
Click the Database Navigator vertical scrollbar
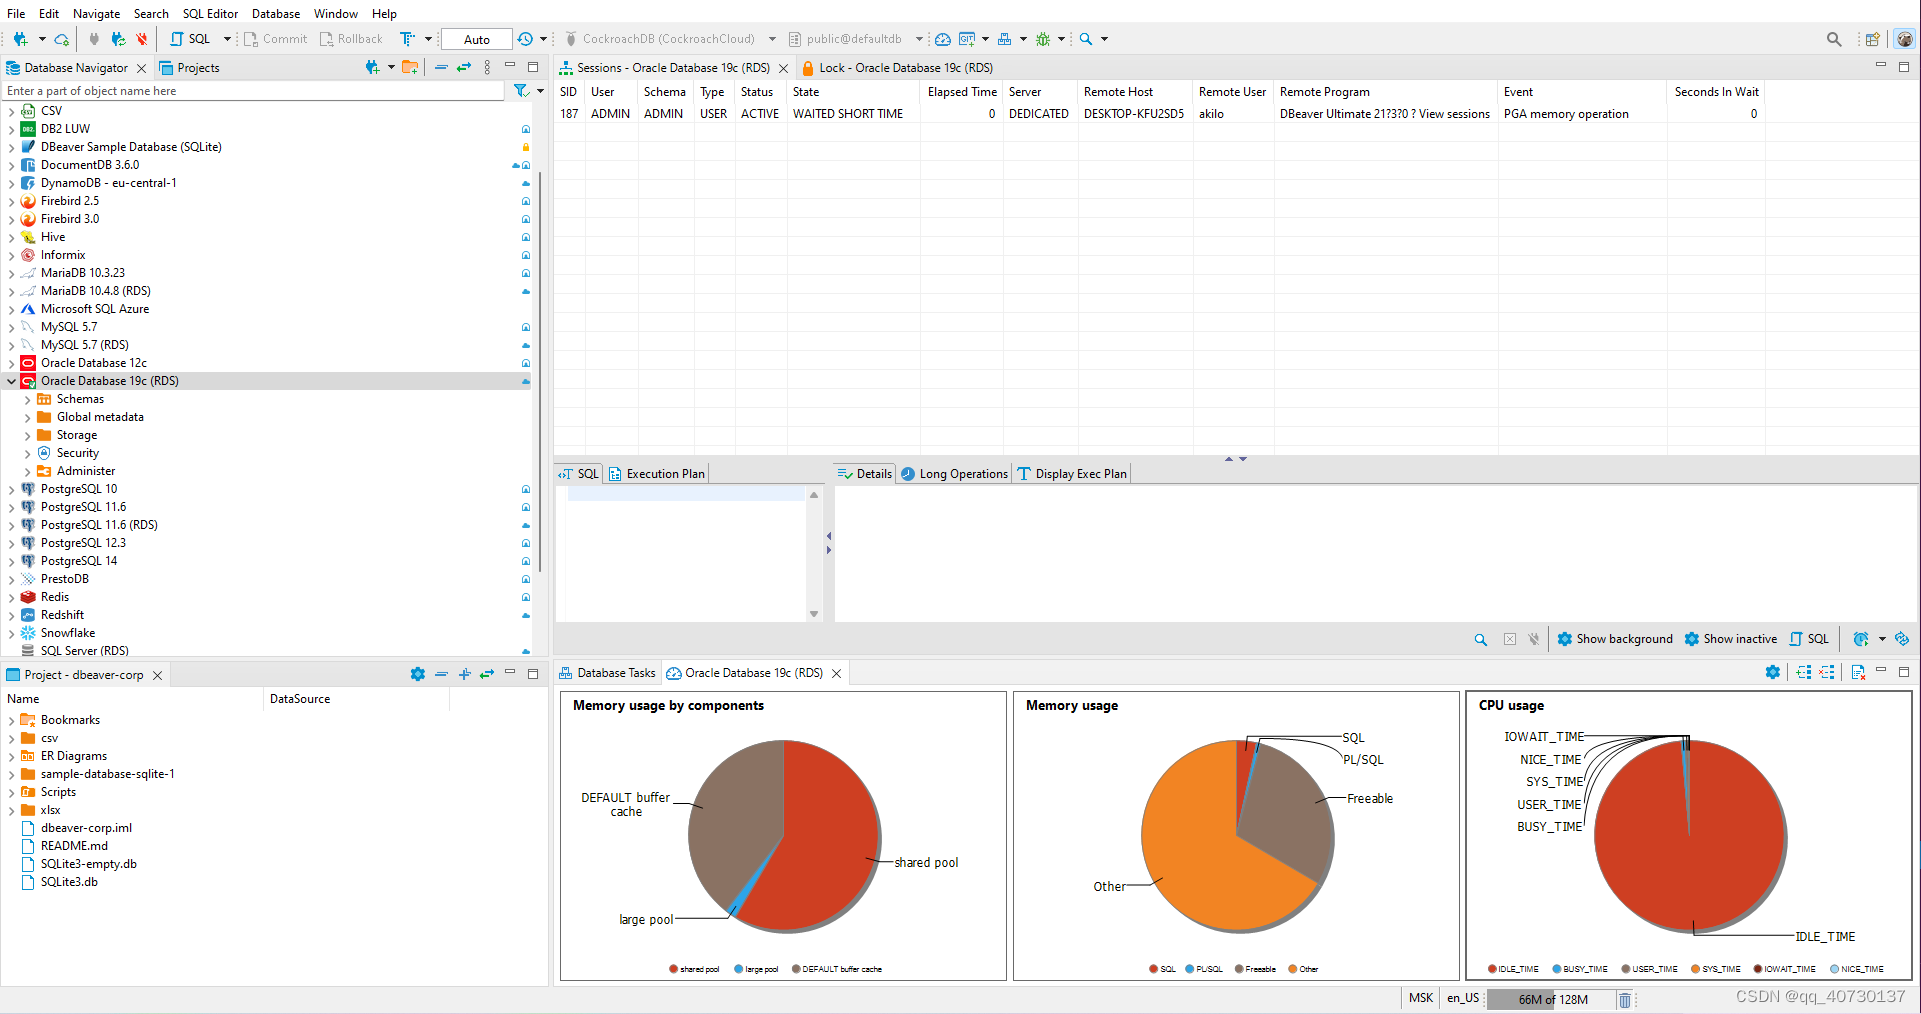tap(540, 371)
